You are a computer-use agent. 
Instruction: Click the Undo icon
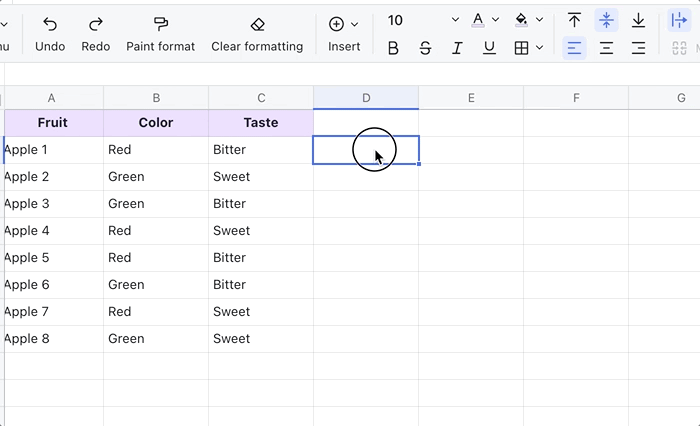click(50, 24)
